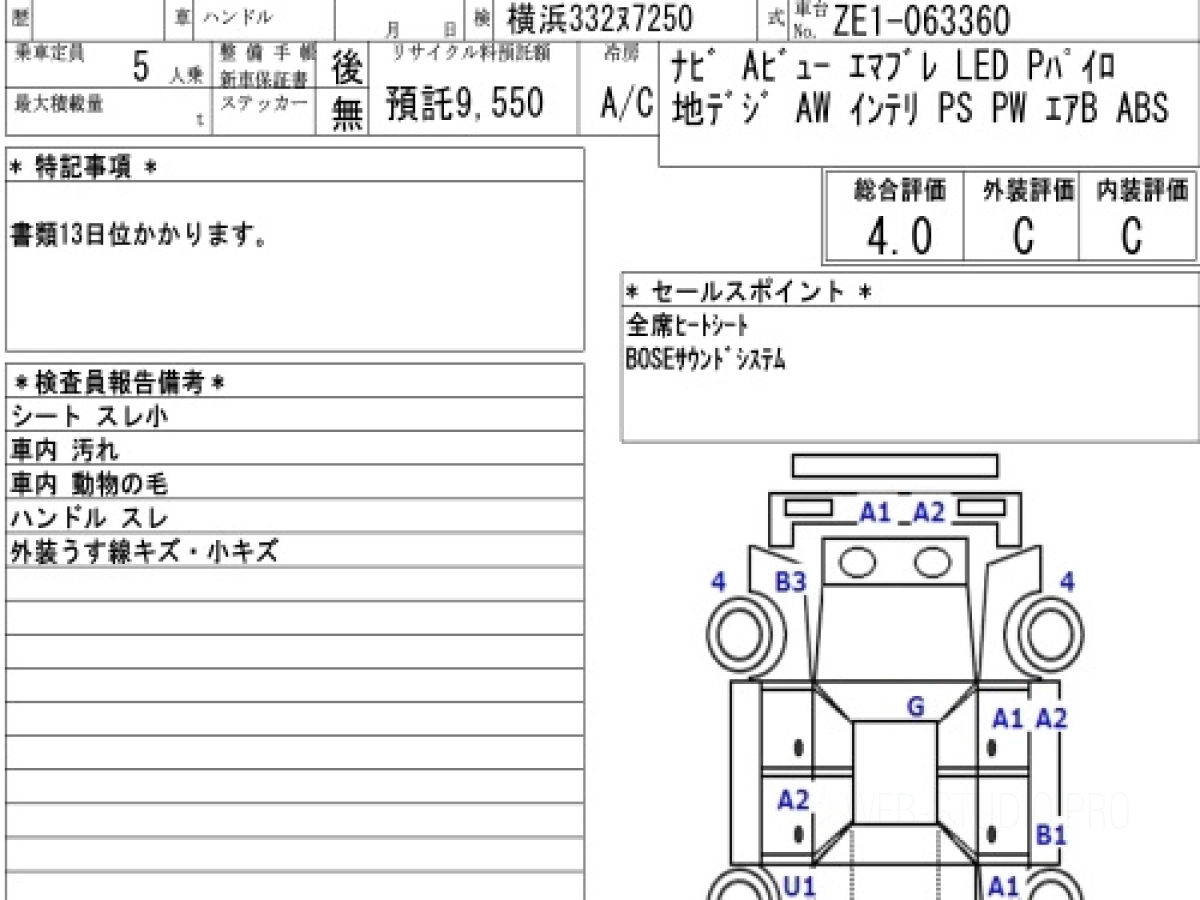Click the B1 damage mark on the diagram
Viewport: 1200px width, 900px height.
(1051, 835)
